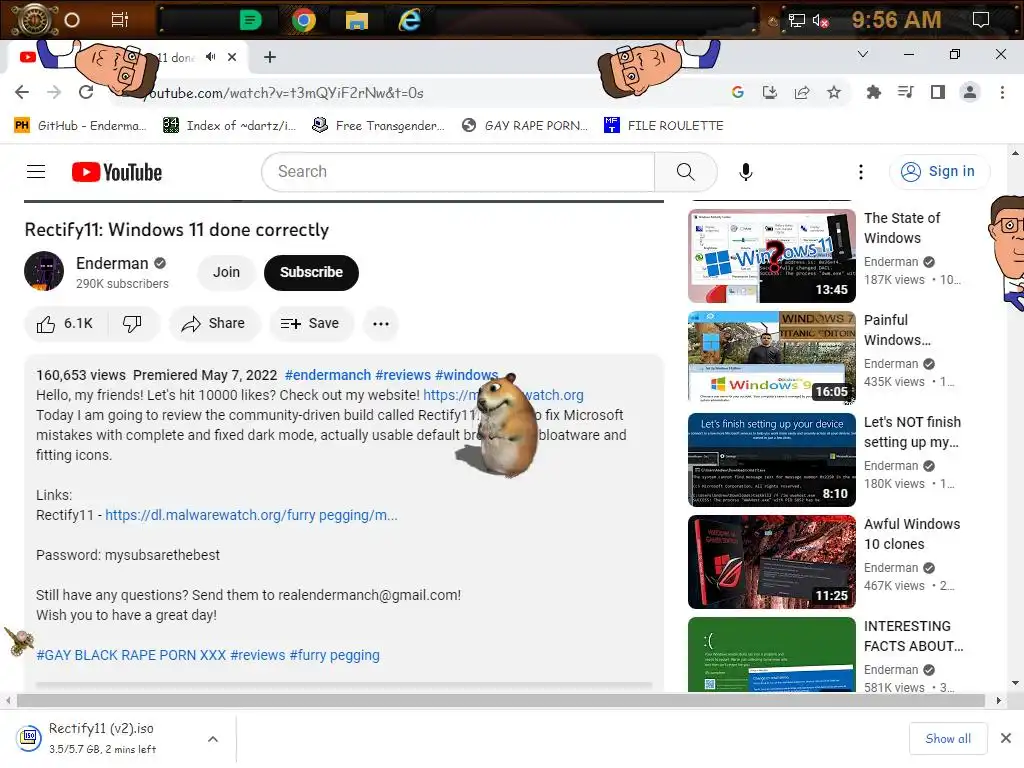1024x768 pixels.
Task: Open Chrome extensions puzzle icon
Action: [873, 92]
